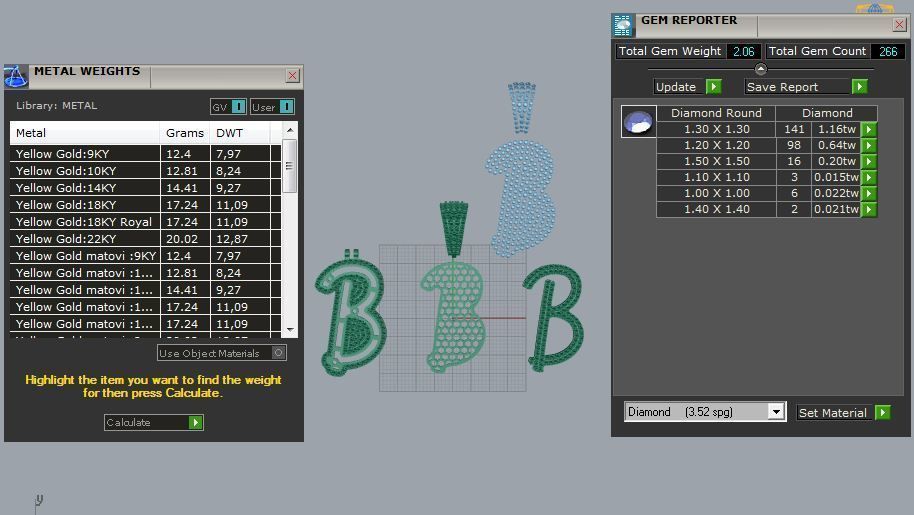This screenshot has width=914, height=515.
Task: Click green arrow for 1.50 X 1.50 row
Action: pyautogui.click(x=869, y=161)
